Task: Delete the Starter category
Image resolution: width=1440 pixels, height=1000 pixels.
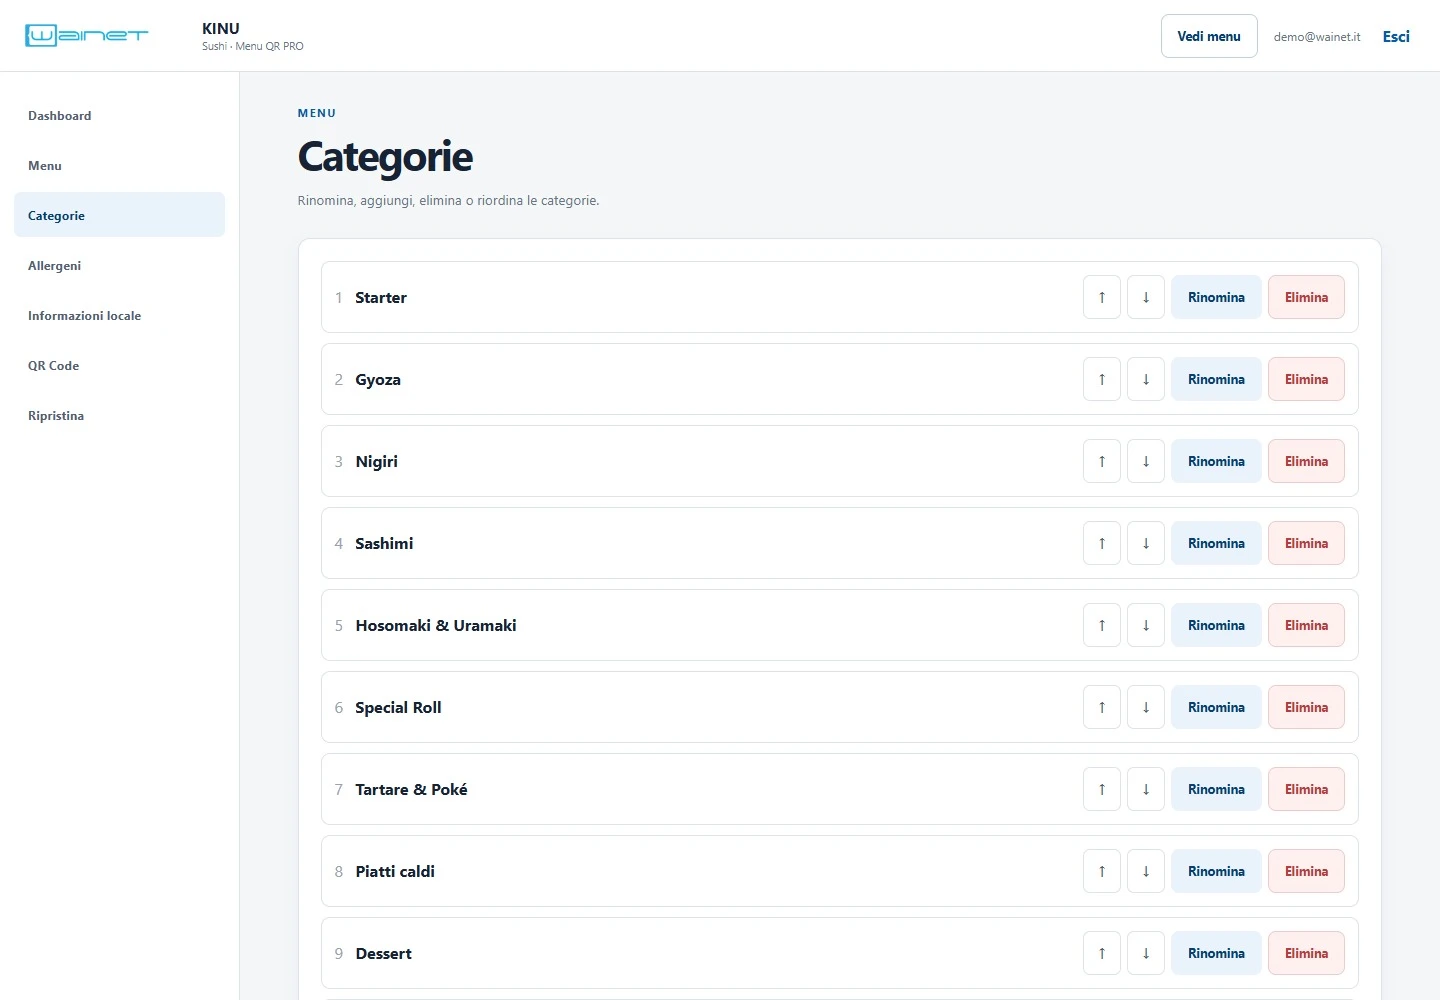Action: [x=1306, y=297]
